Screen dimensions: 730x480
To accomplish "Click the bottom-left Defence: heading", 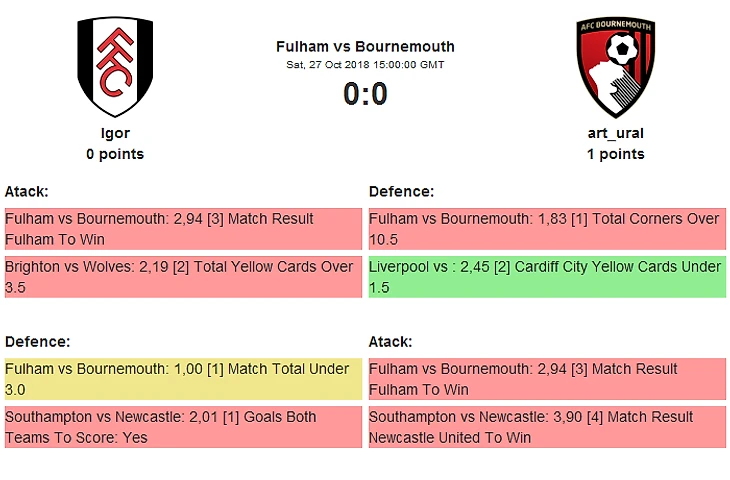I will (x=37, y=341).
